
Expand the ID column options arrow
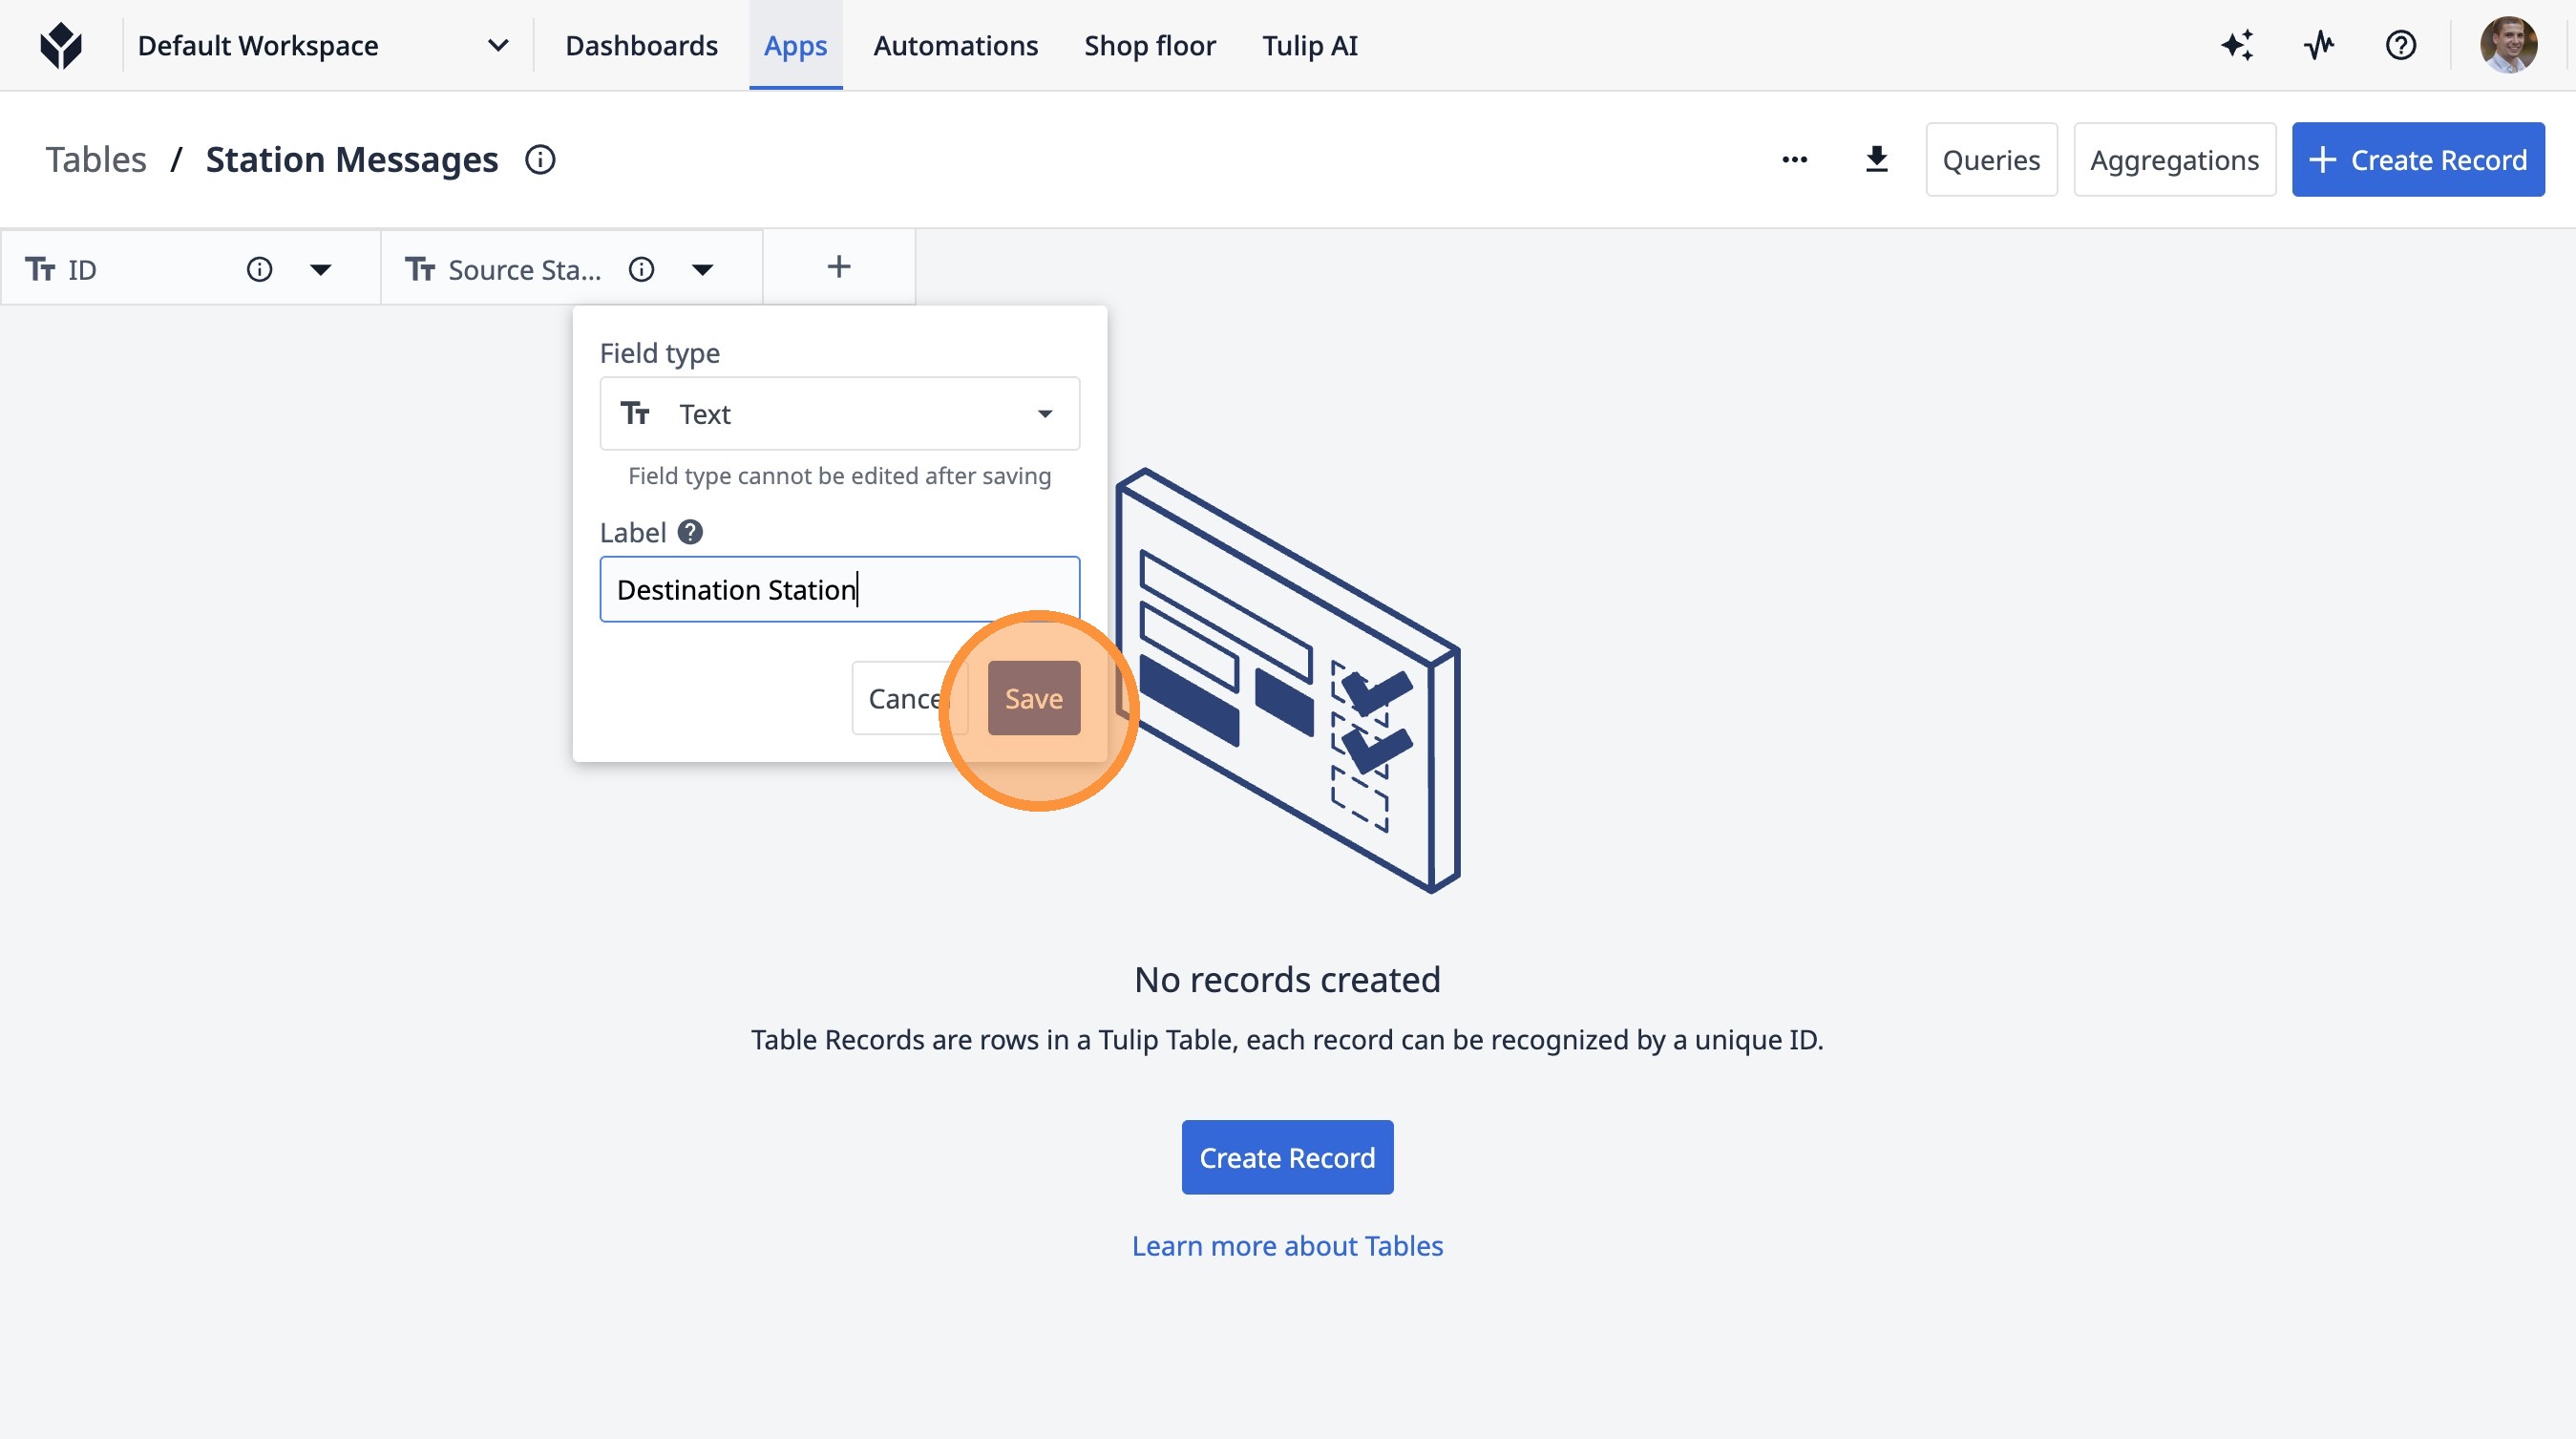point(320,270)
